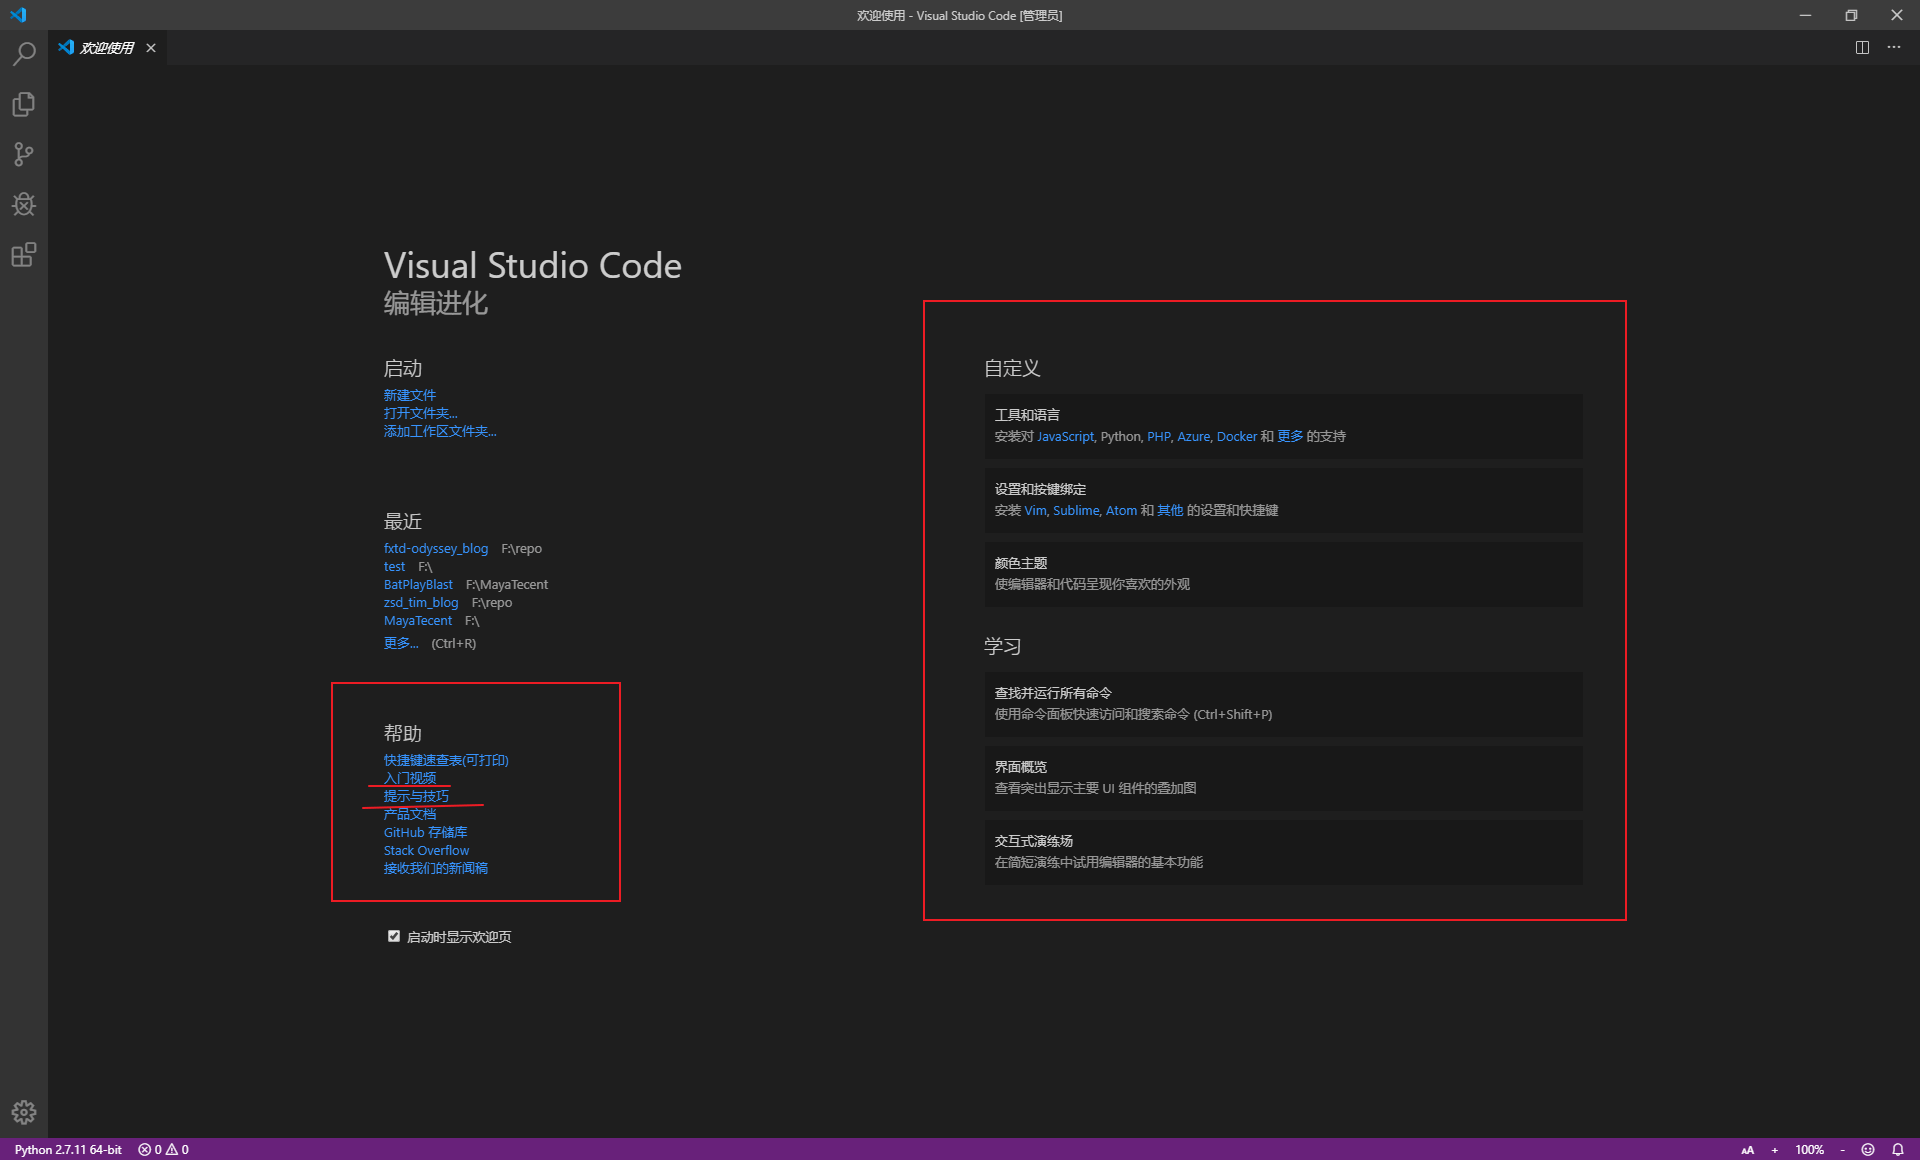
Task: Install Sublime keybindings link
Action: 1076,510
